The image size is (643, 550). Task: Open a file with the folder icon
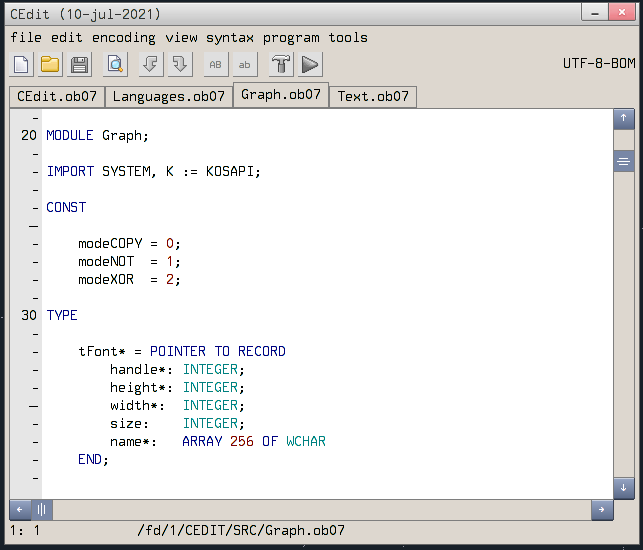coord(50,65)
